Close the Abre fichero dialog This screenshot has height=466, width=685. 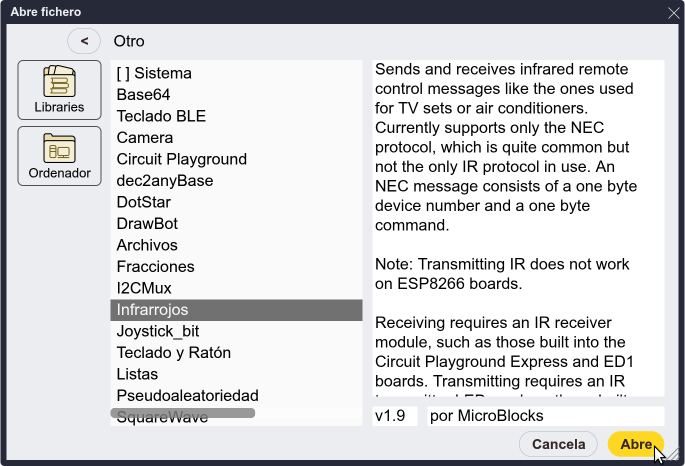coord(673,13)
